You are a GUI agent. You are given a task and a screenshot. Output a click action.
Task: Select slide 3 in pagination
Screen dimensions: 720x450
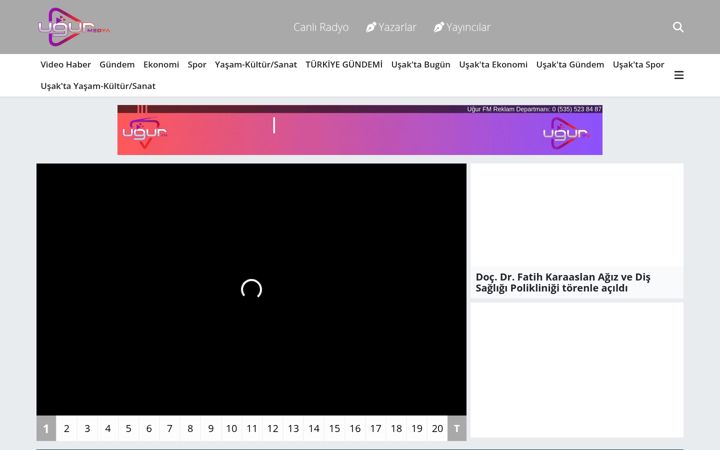coord(87,428)
